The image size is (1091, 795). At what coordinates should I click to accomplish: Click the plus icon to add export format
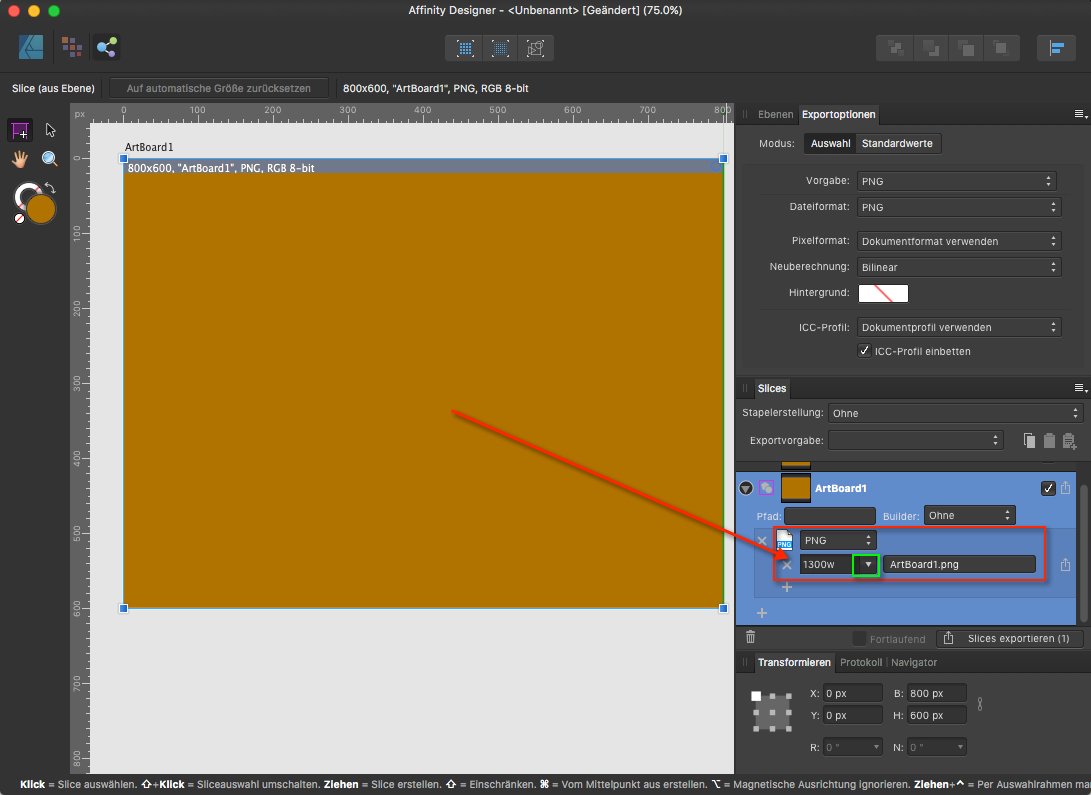pos(786,587)
